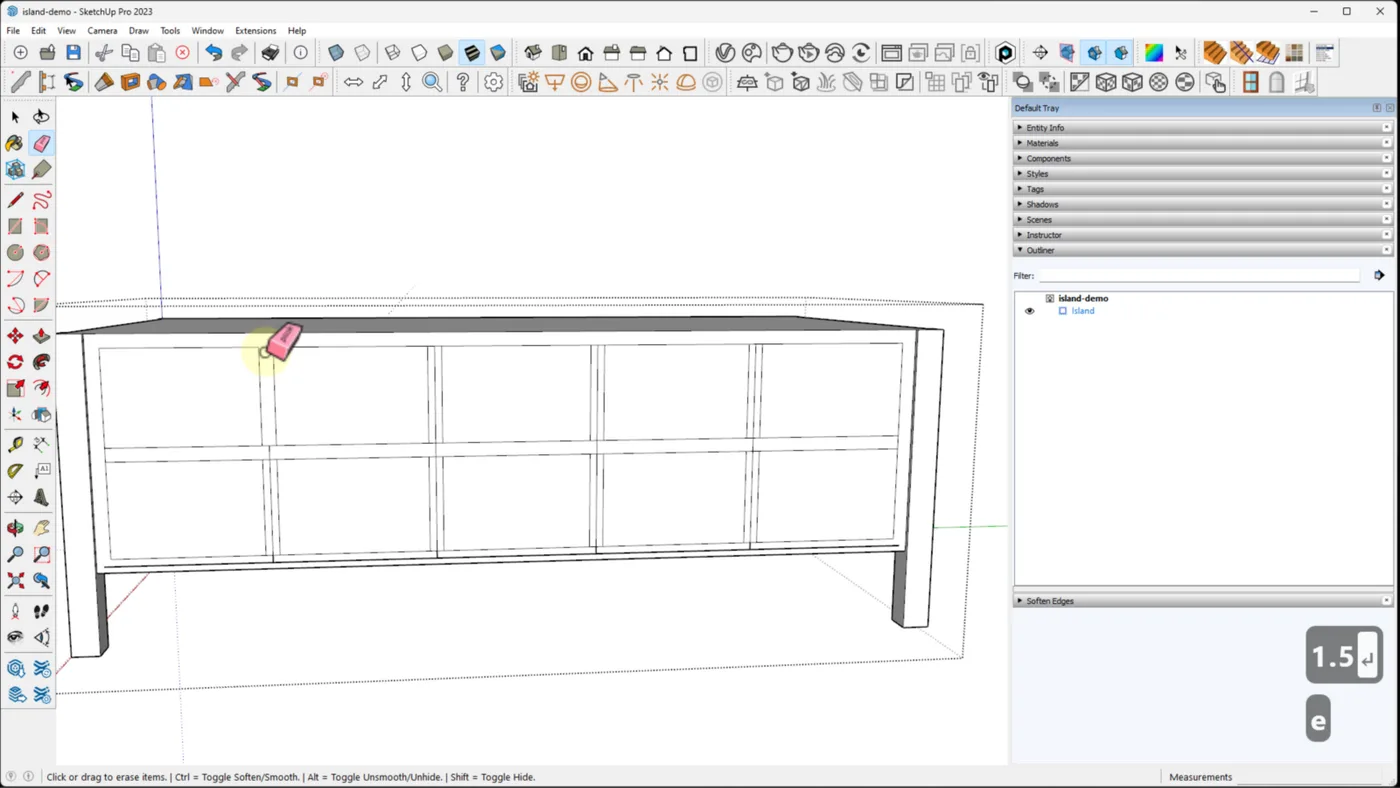Choose the Tape Measure tool

pyautogui.click(x=15, y=444)
